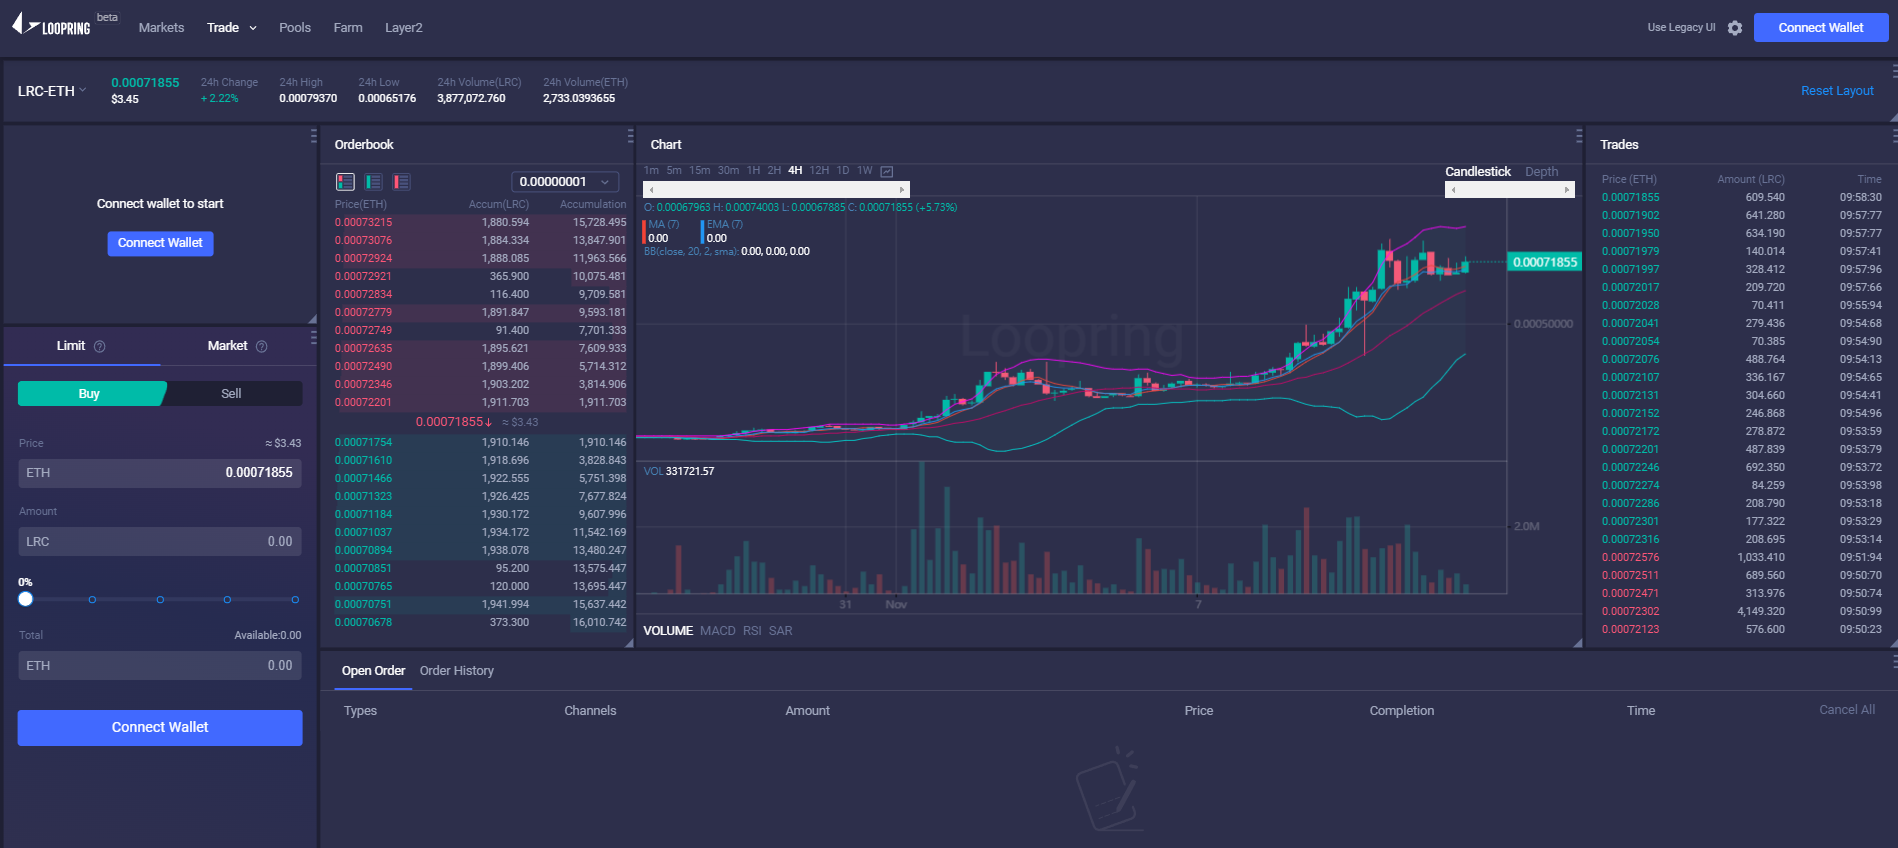Open the Markets page

(162, 28)
